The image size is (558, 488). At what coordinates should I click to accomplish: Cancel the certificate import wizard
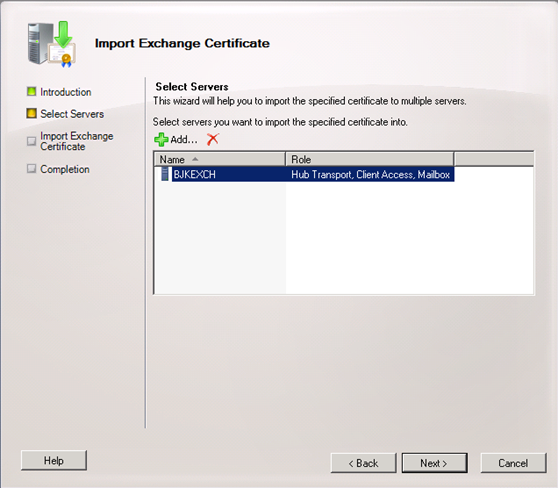[513, 463]
